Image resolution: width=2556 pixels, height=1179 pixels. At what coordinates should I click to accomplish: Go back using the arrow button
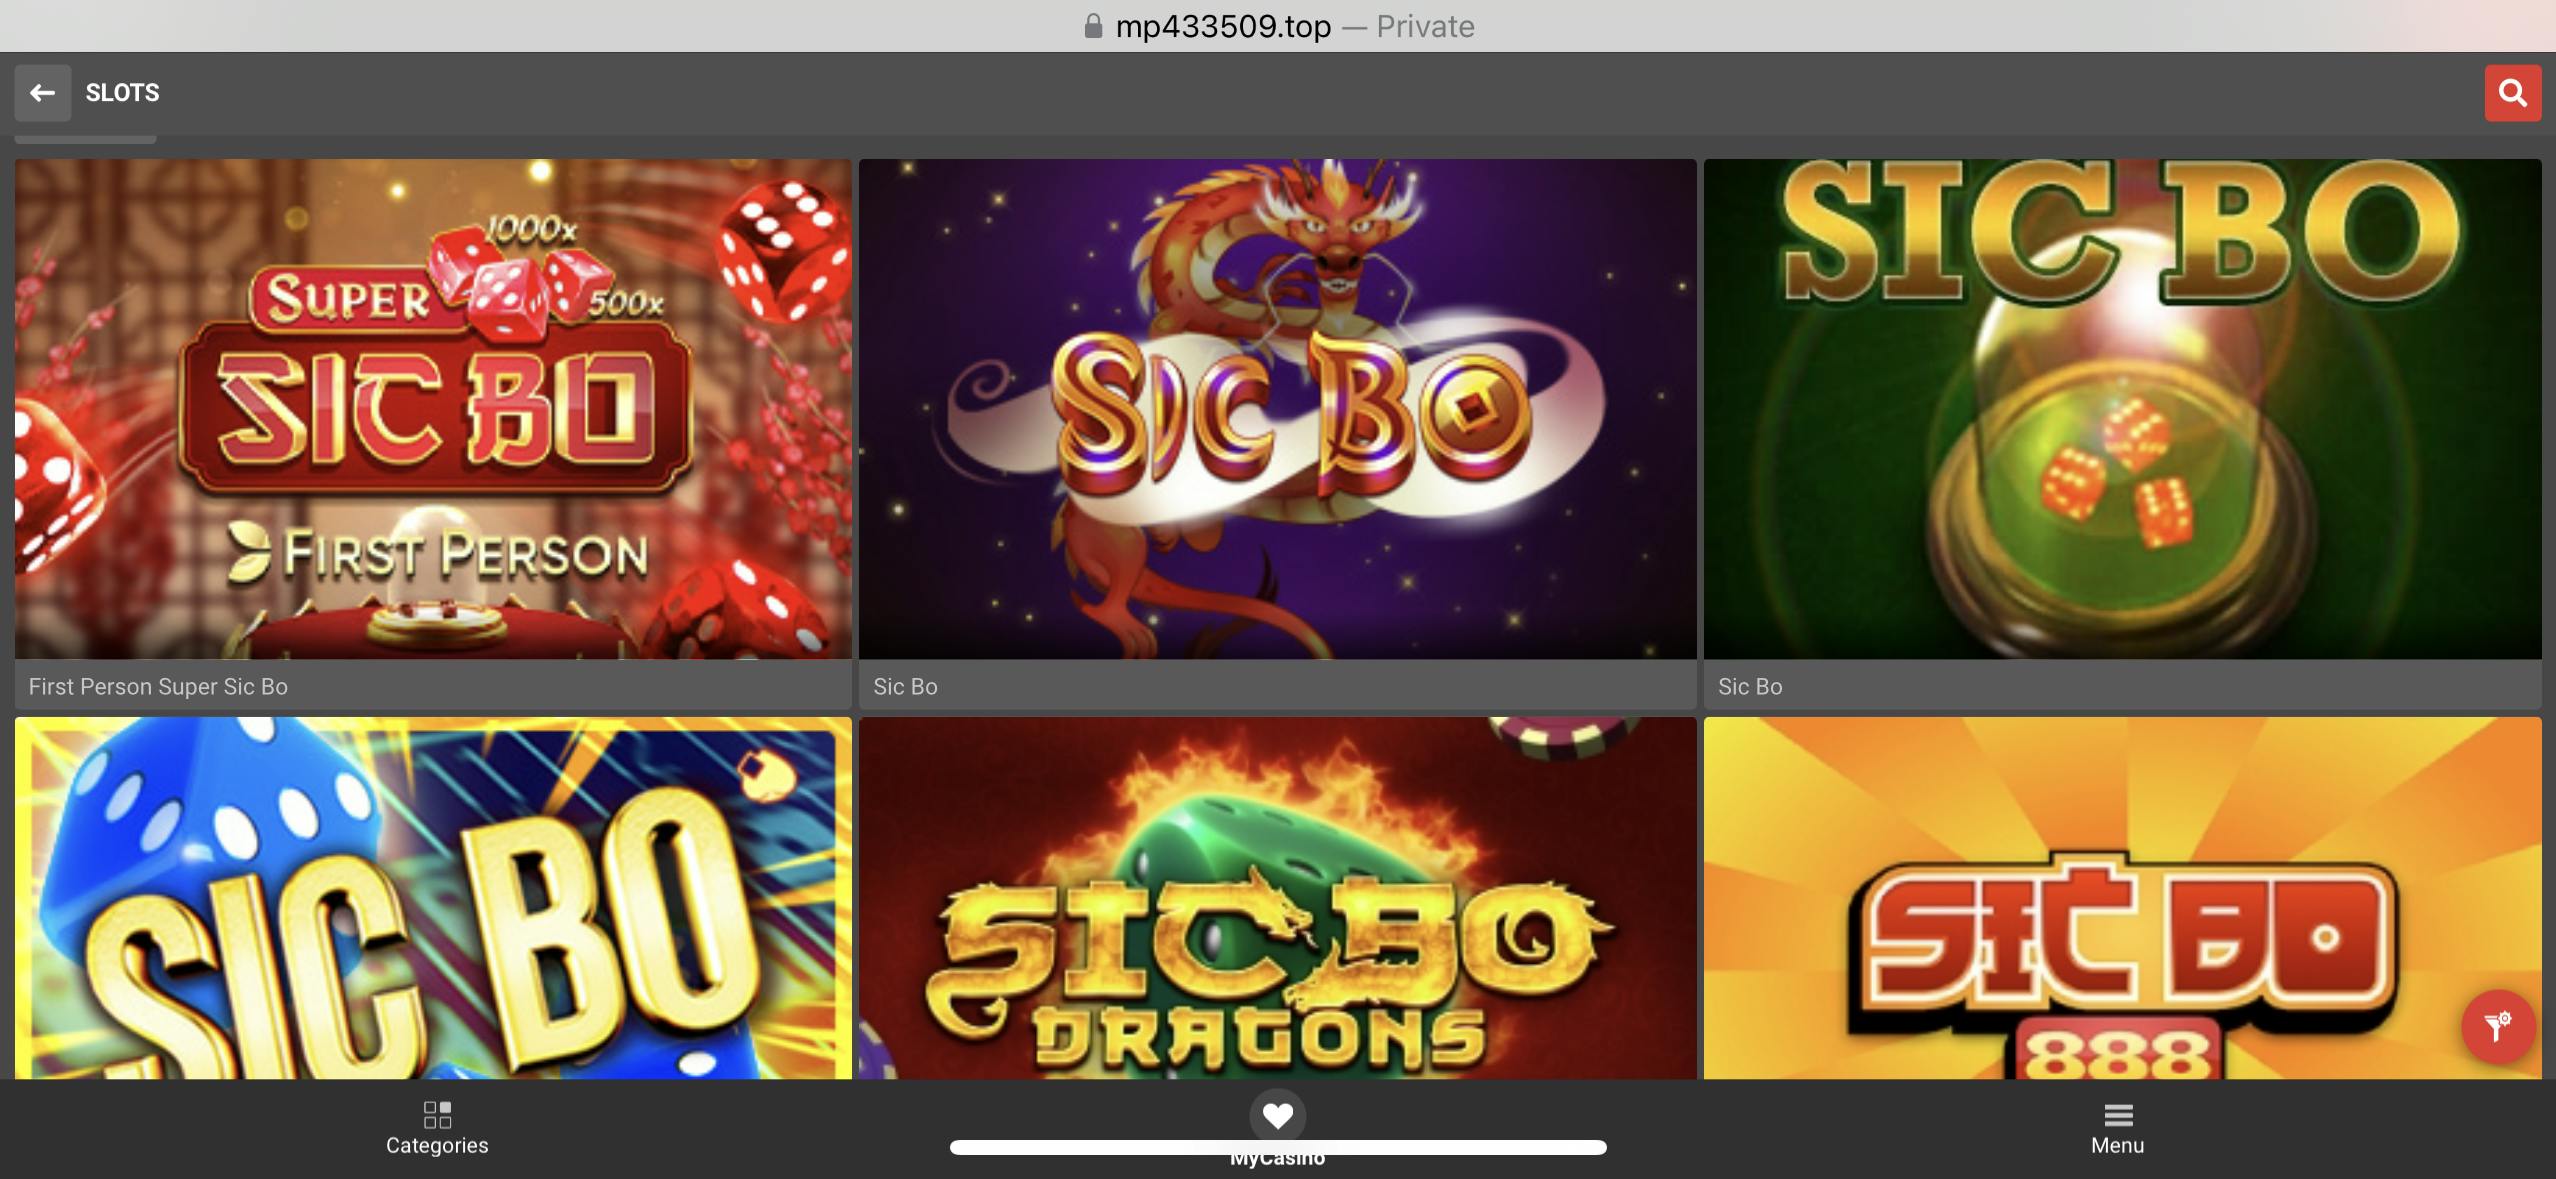coord(42,93)
